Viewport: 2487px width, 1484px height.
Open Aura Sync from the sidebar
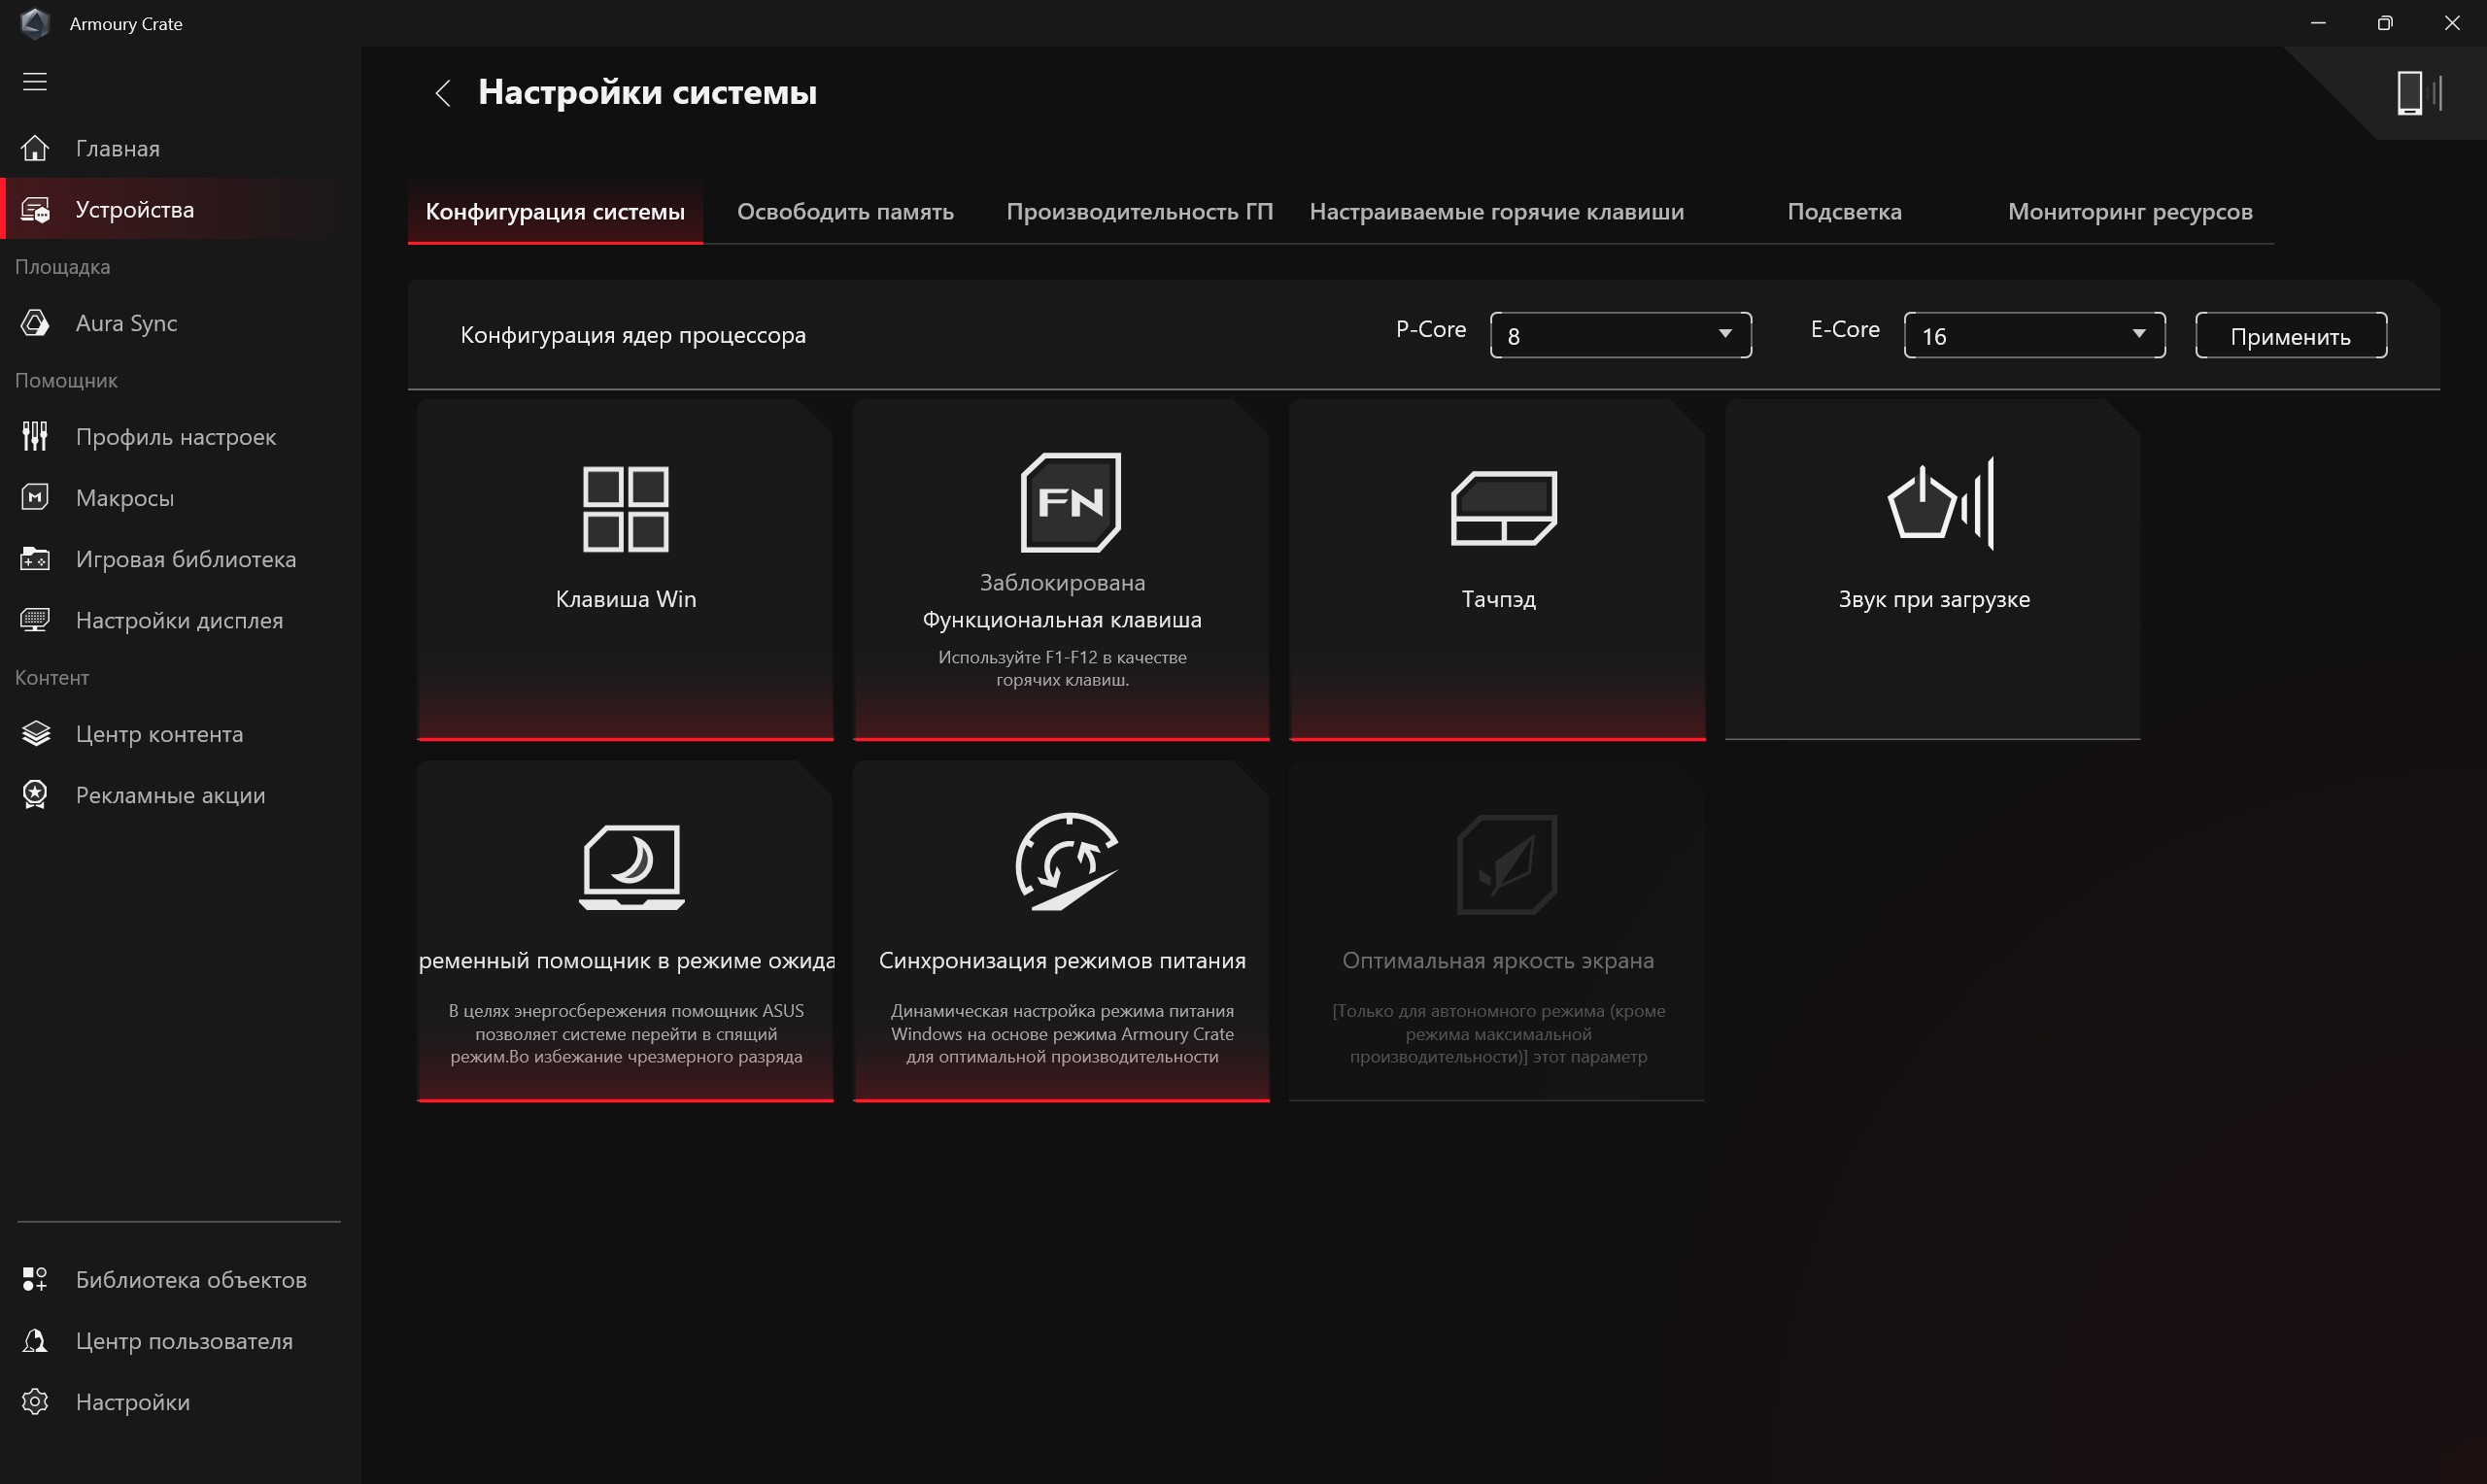pos(180,323)
